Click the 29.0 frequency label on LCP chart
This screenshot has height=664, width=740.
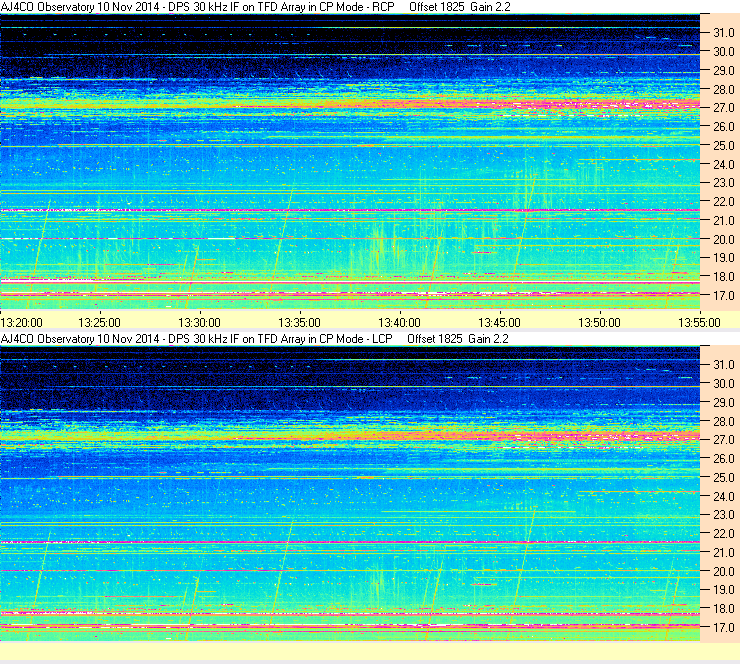(x=724, y=403)
